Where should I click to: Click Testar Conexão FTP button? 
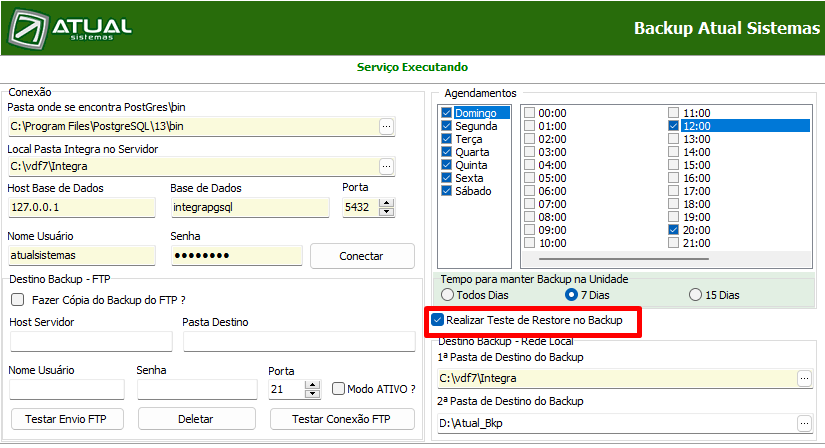(342, 419)
